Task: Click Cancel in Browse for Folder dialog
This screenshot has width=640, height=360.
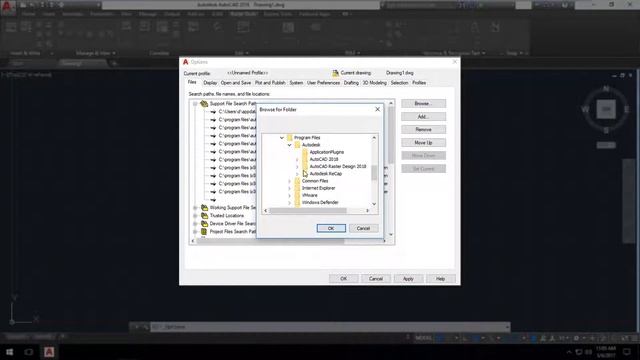Action: click(363, 228)
